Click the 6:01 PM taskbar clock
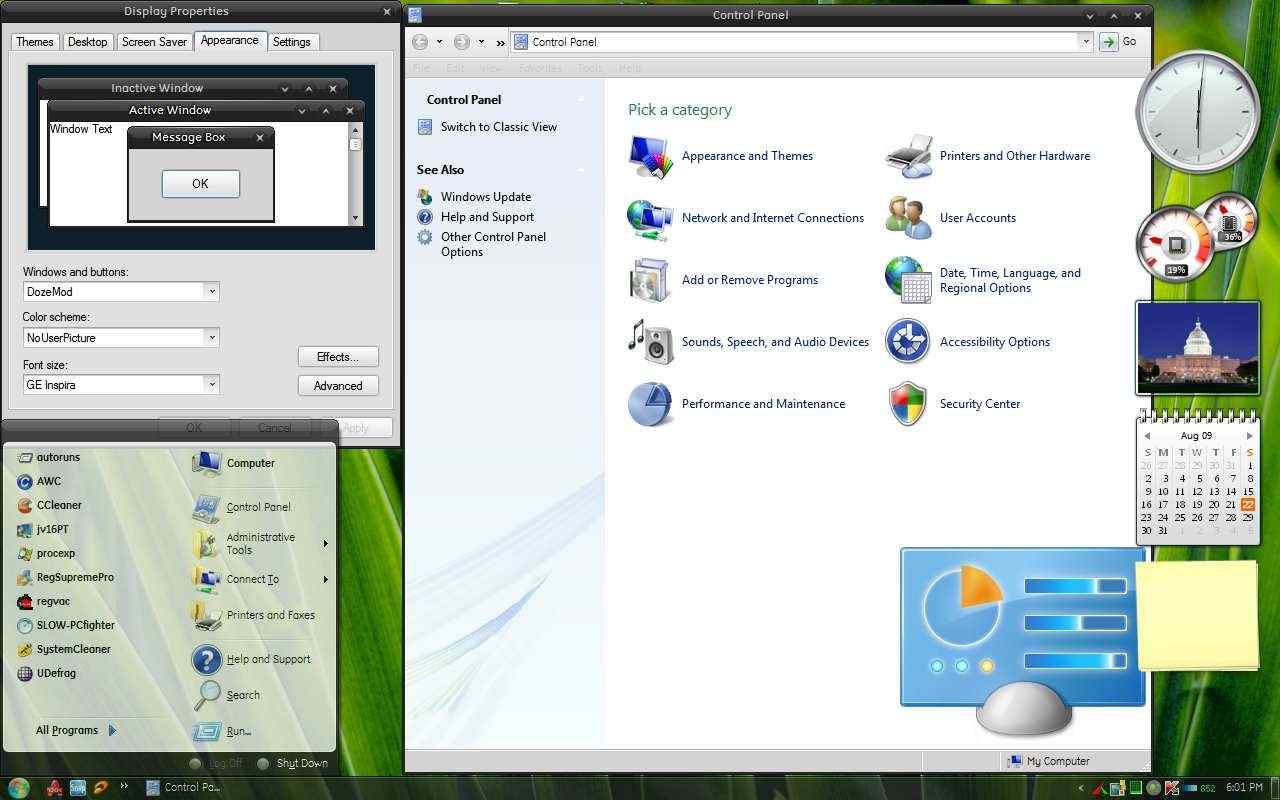 1244,788
